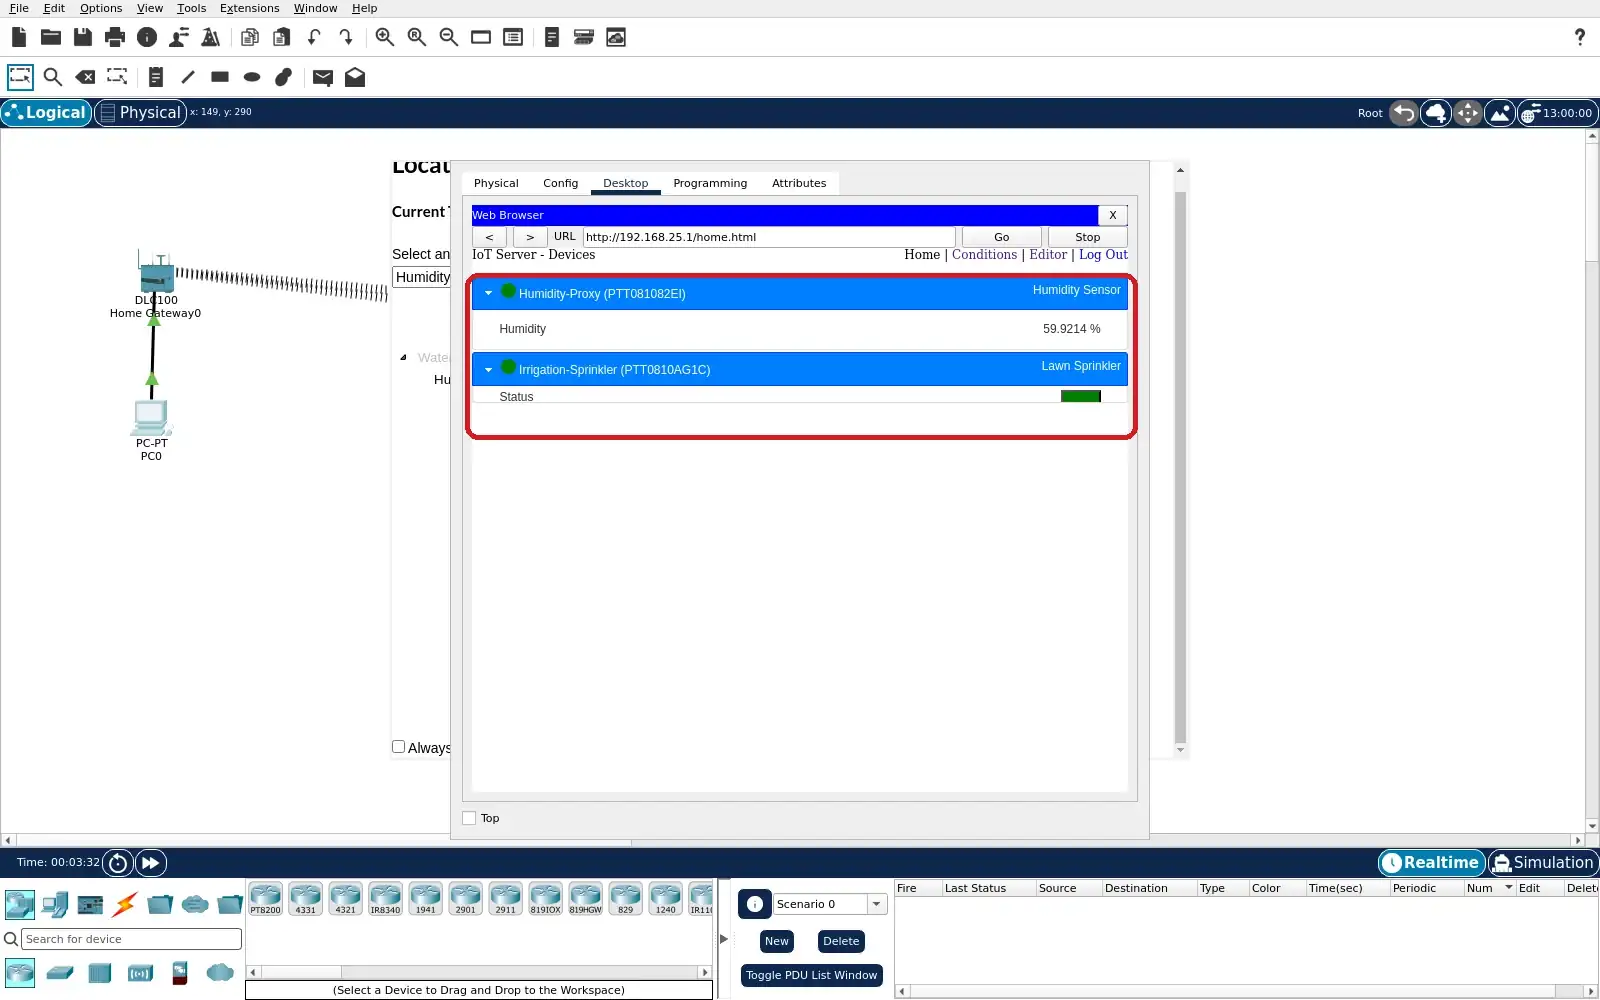Zoom in with the plus magnifier
Viewport: 1600px width, 1000px height.
[x=385, y=37]
